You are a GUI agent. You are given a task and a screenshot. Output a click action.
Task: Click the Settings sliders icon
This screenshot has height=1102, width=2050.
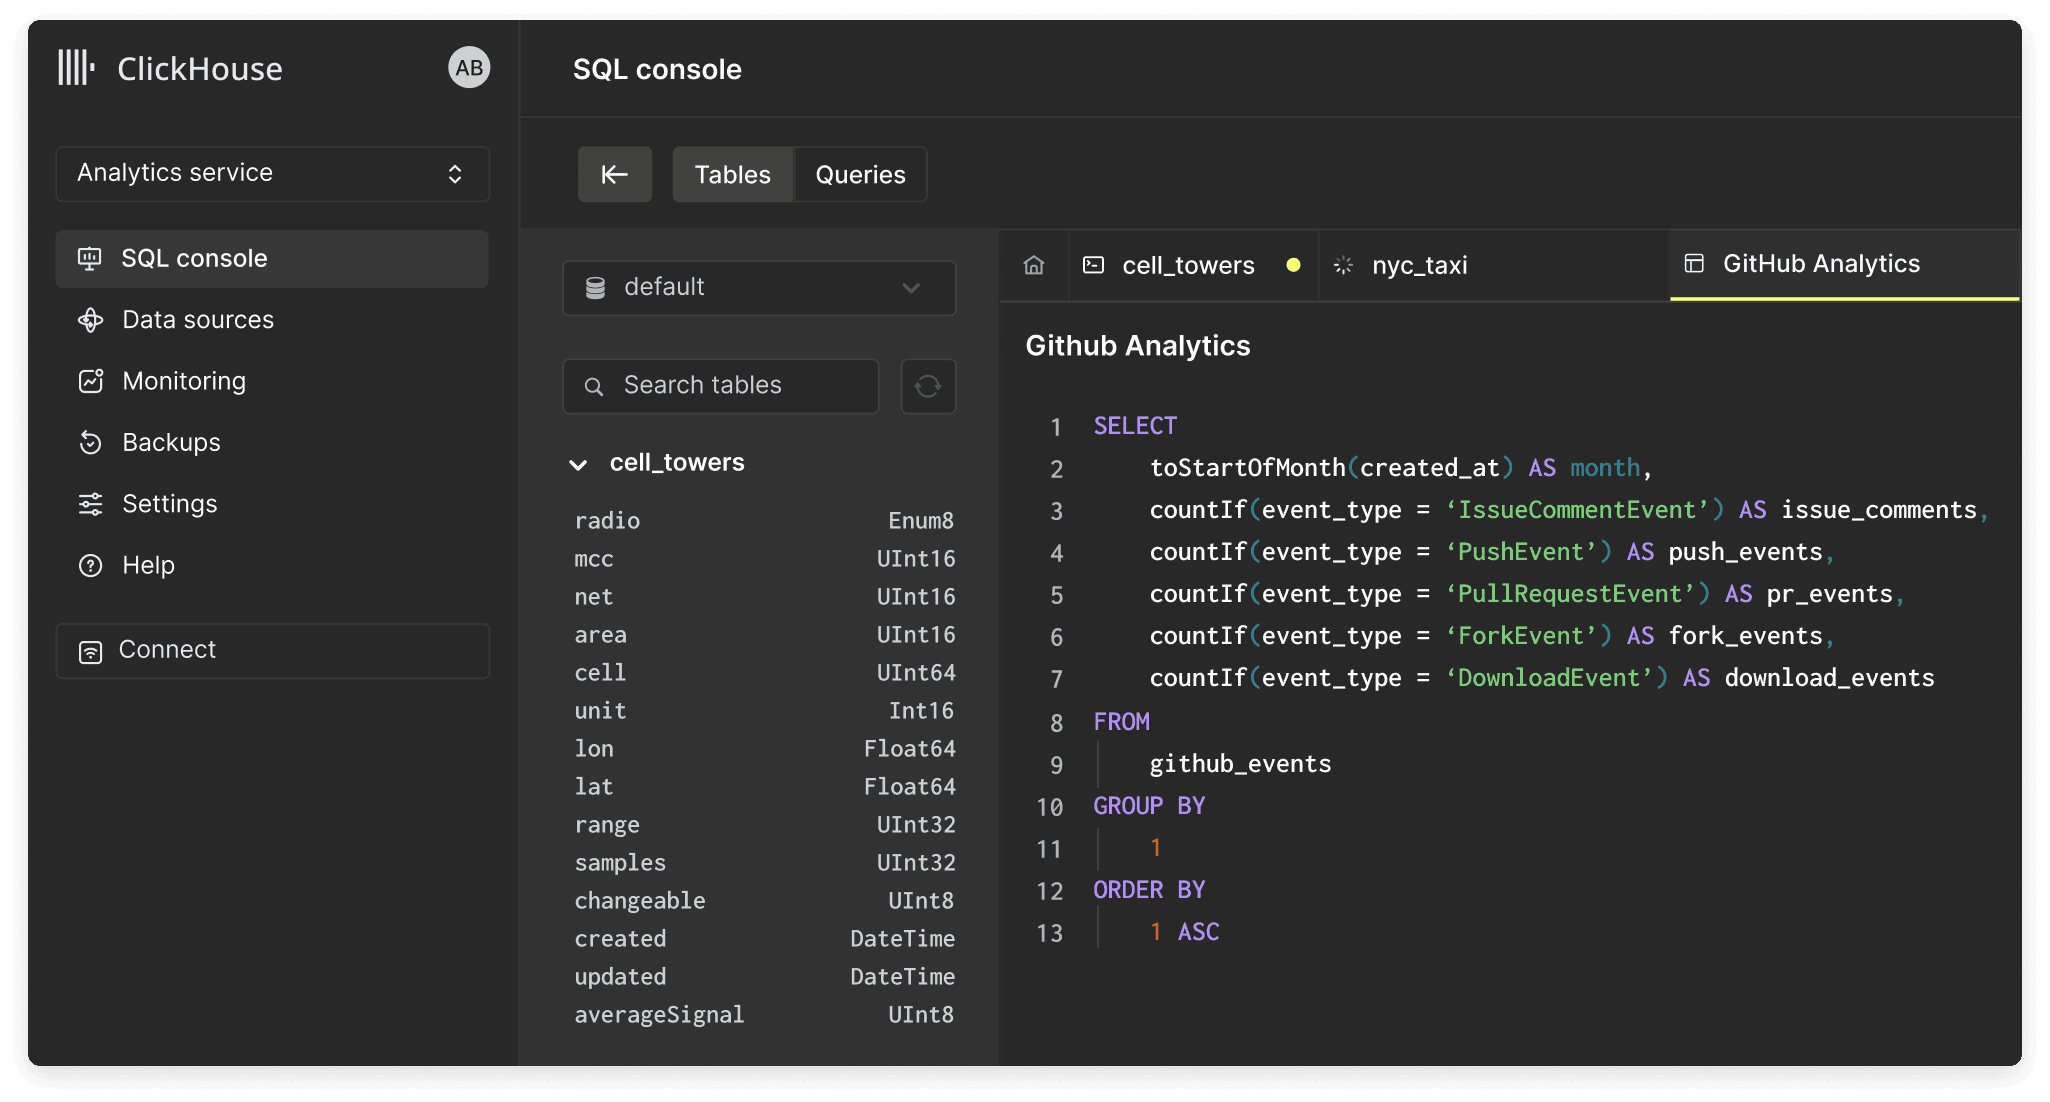point(90,504)
